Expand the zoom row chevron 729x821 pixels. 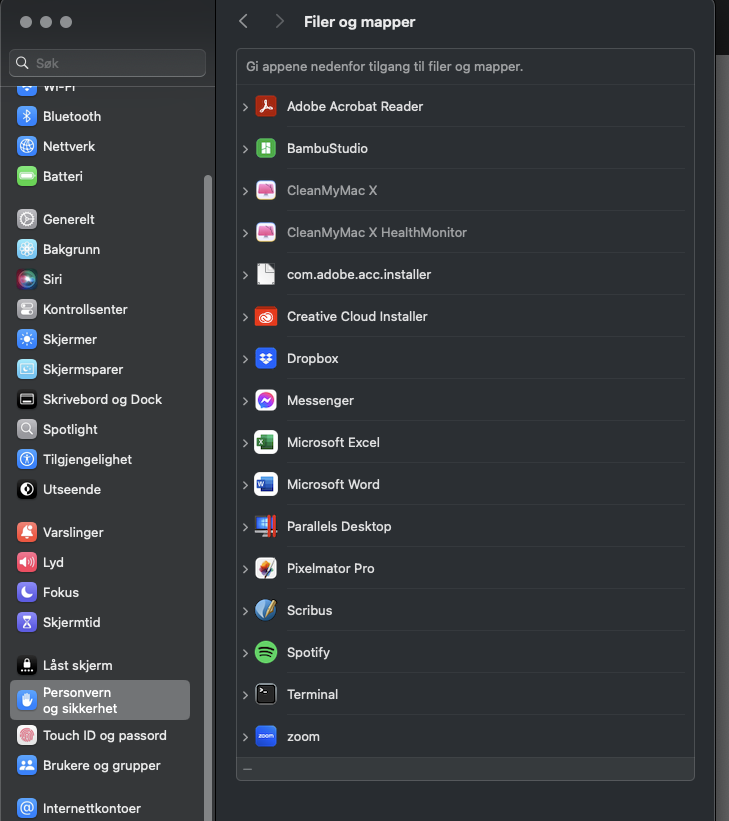[x=245, y=737]
